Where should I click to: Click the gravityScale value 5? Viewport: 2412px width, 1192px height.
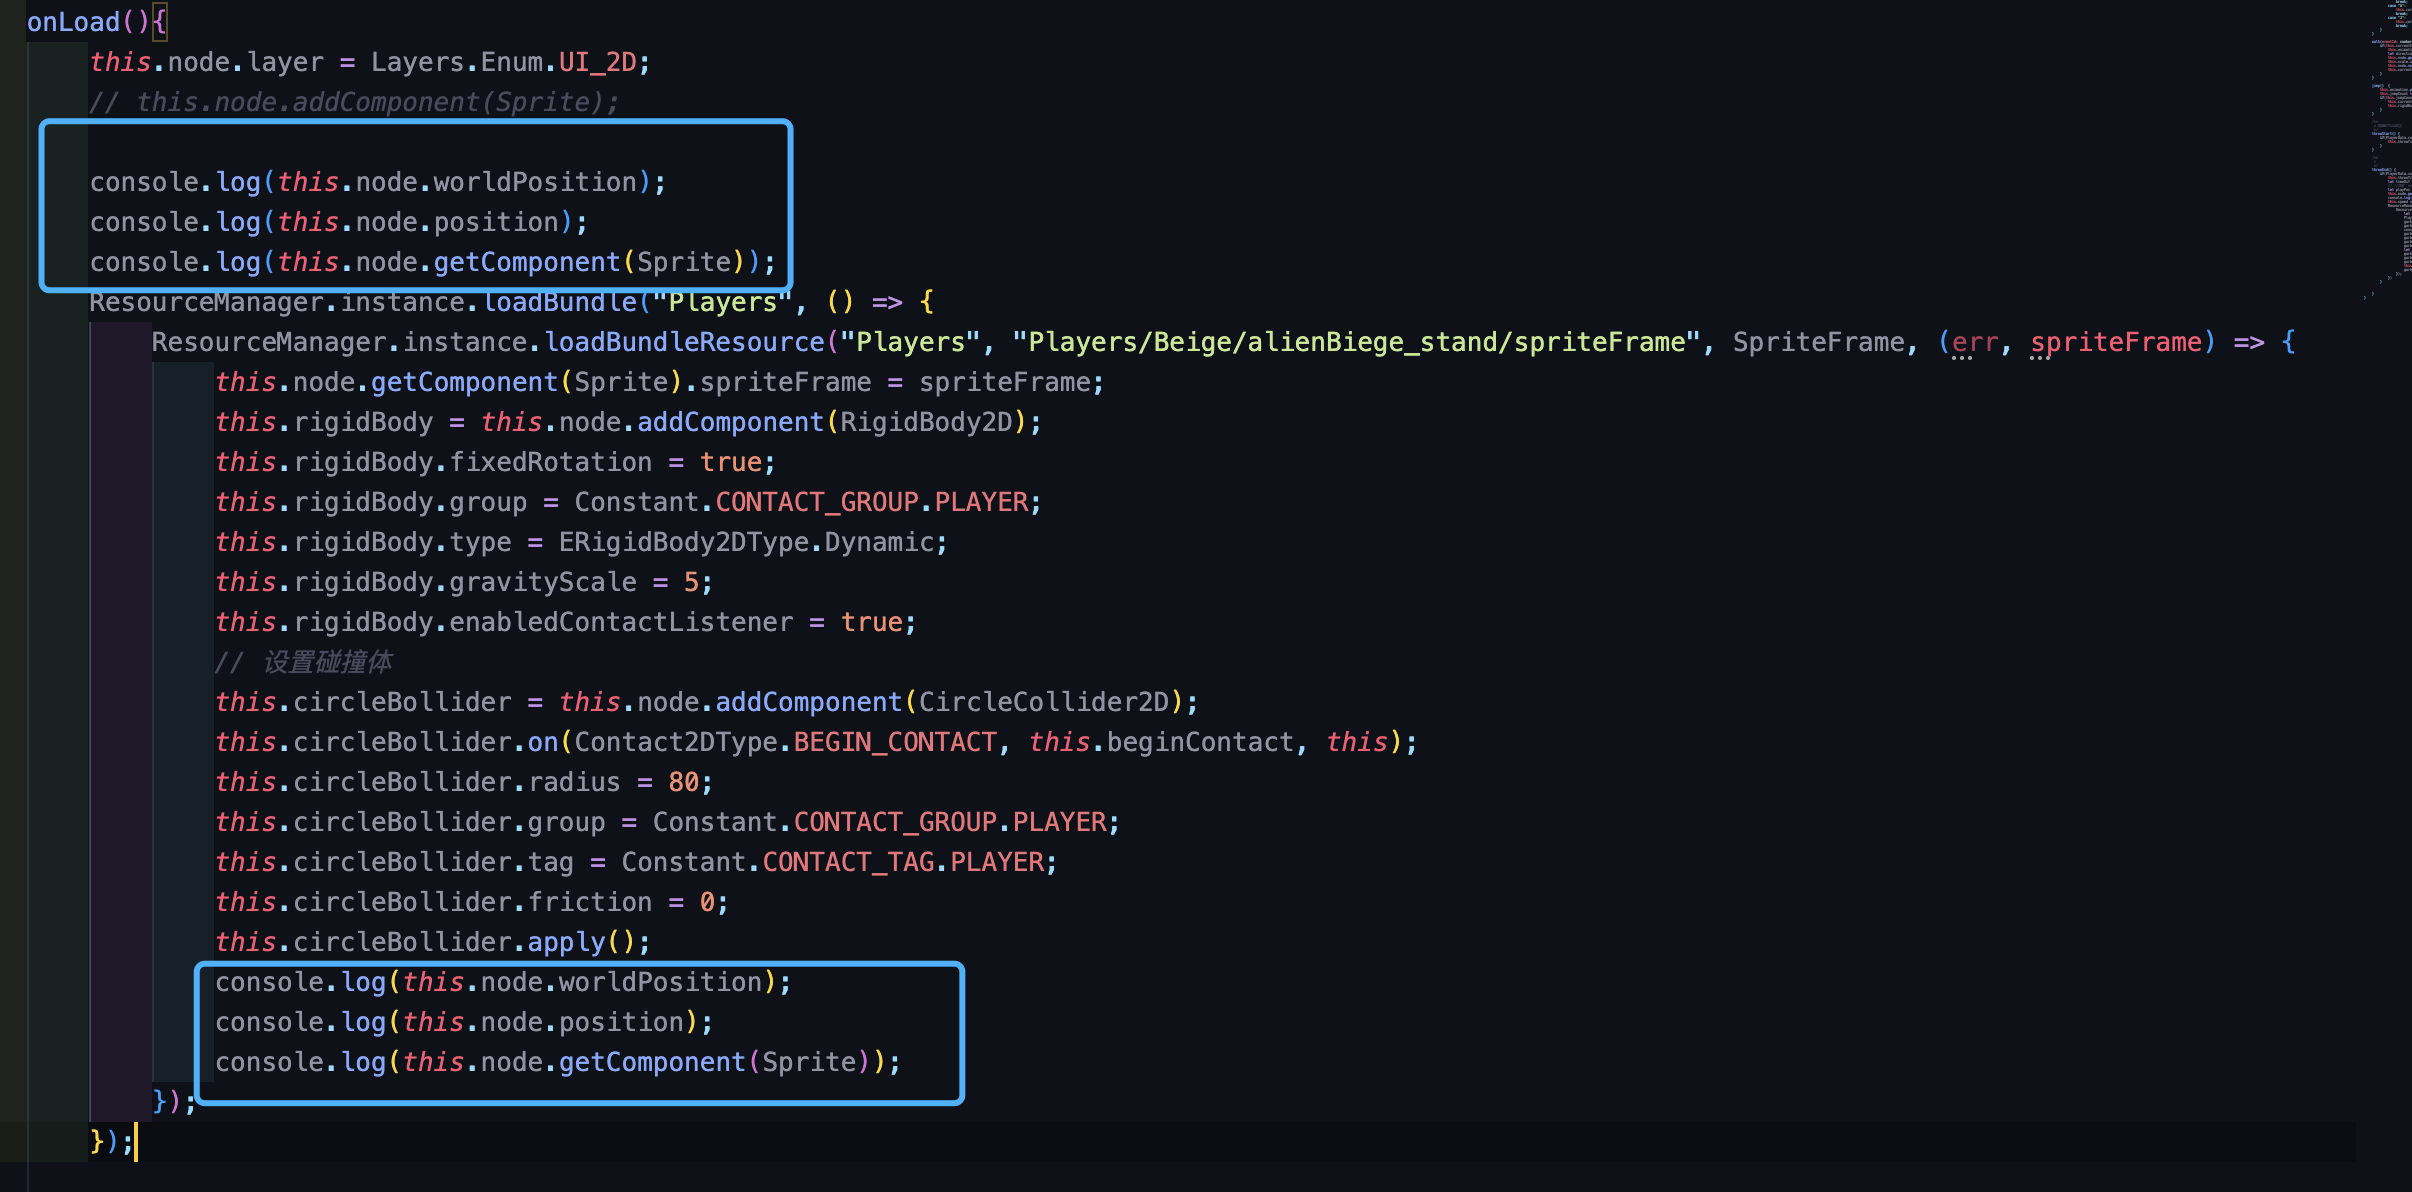tap(691, 582)
